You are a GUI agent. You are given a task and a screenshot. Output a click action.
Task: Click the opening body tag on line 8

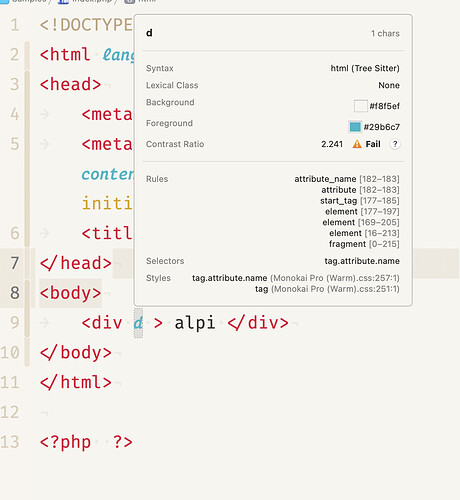click(x=70, y=293)
